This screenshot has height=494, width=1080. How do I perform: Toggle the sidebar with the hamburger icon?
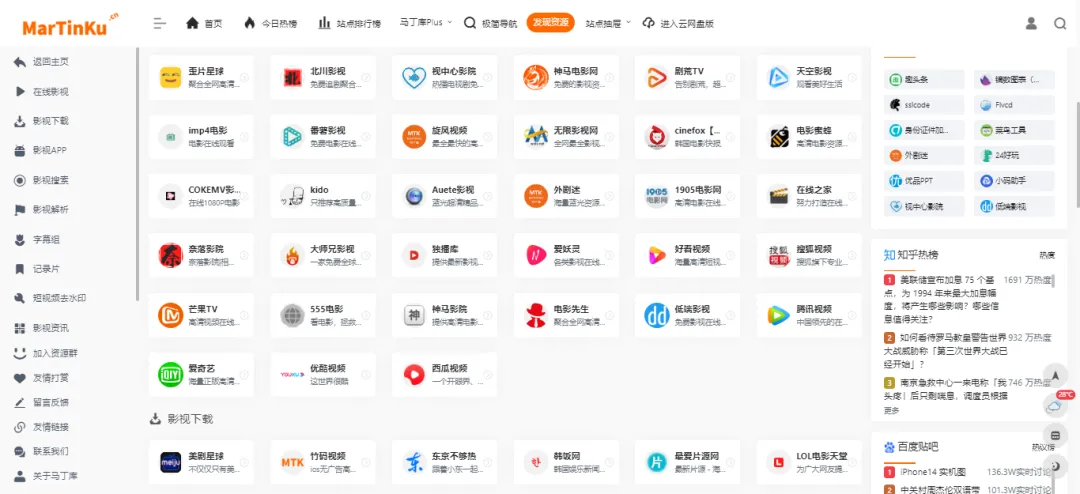(160, 23)
